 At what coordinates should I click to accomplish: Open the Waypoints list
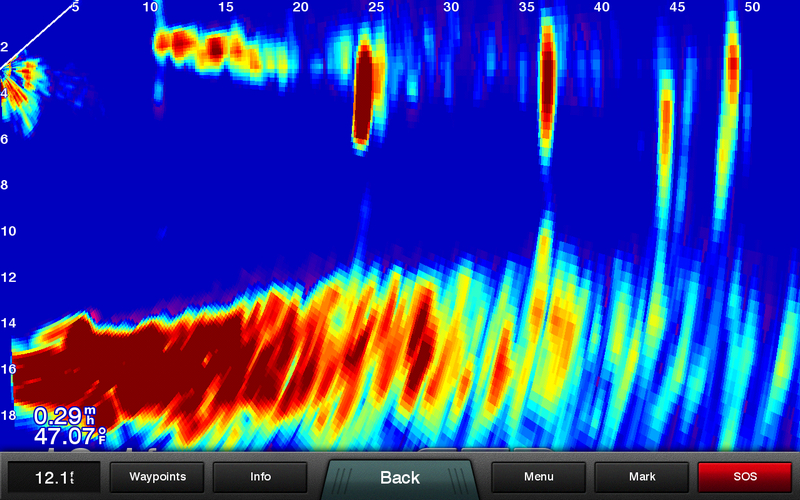click(158, 477)
